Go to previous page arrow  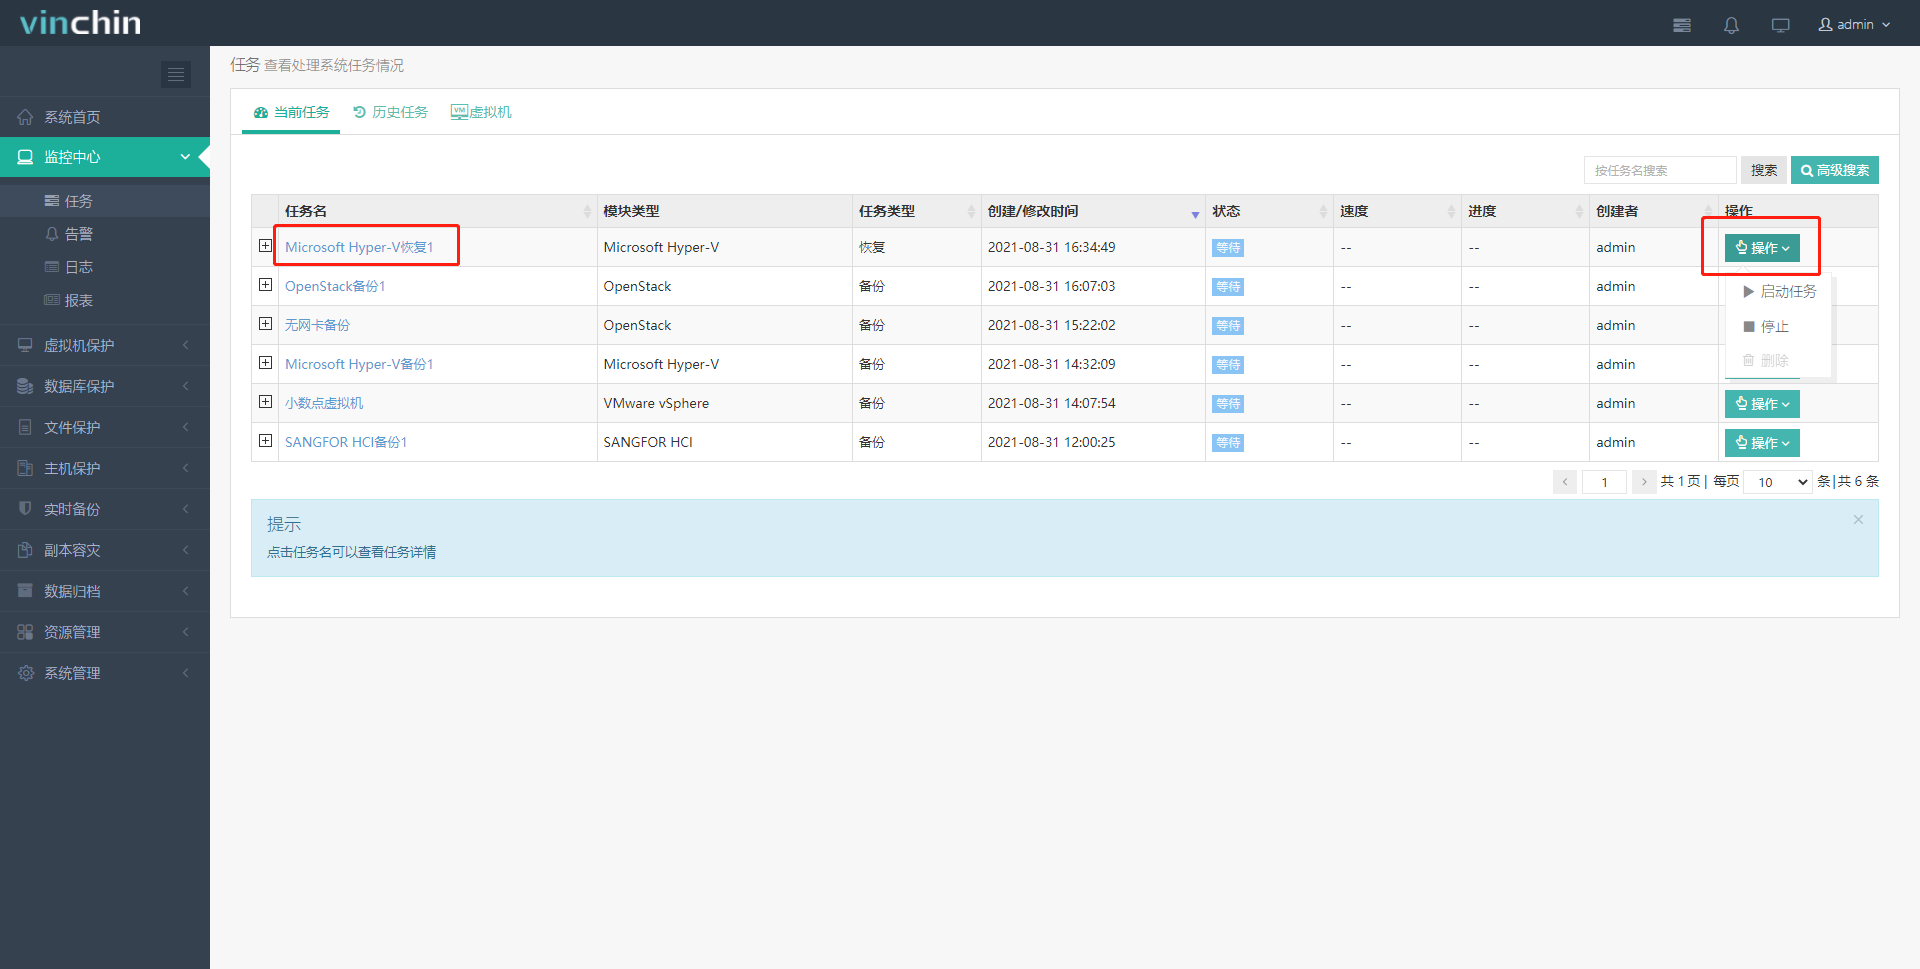(x=1565, y=482)
